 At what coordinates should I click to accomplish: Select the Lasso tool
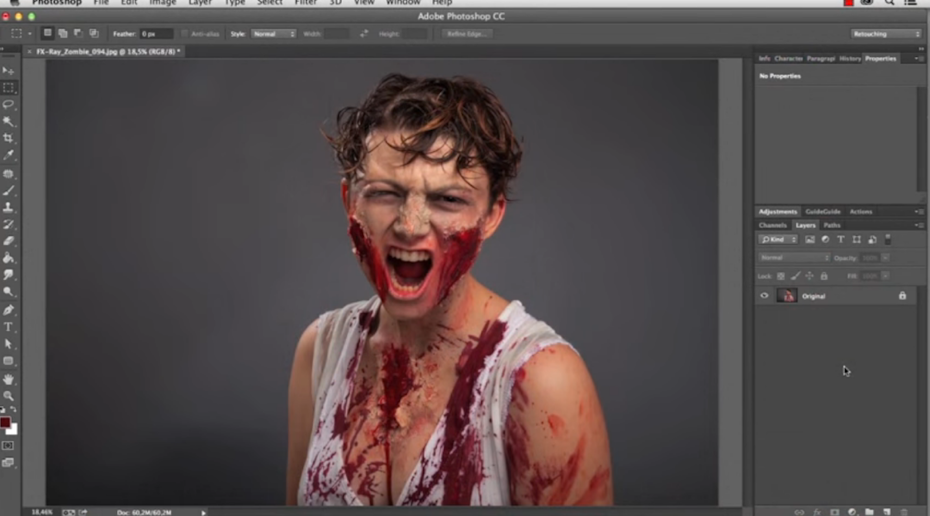[8, 104]
